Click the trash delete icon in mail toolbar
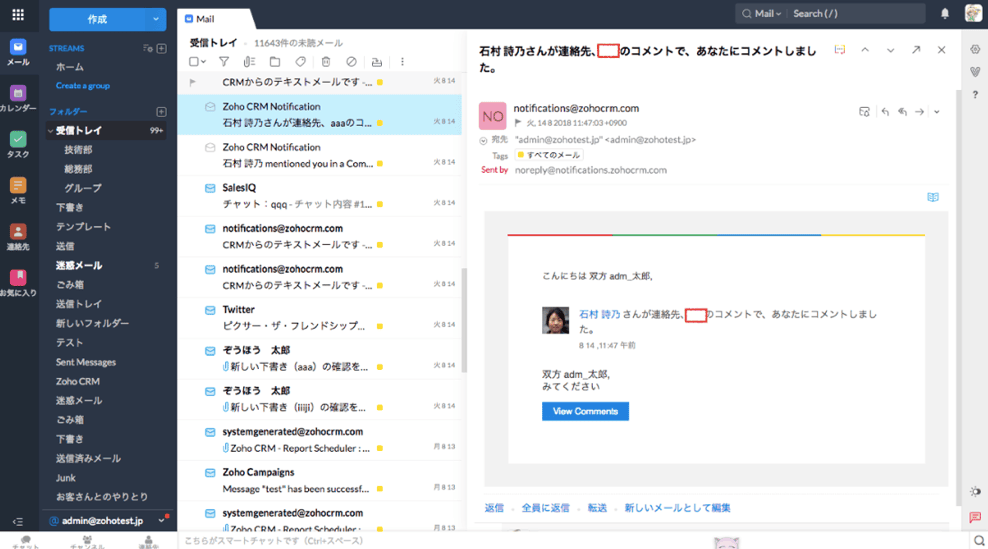988x549 pixels. [326, 62]
